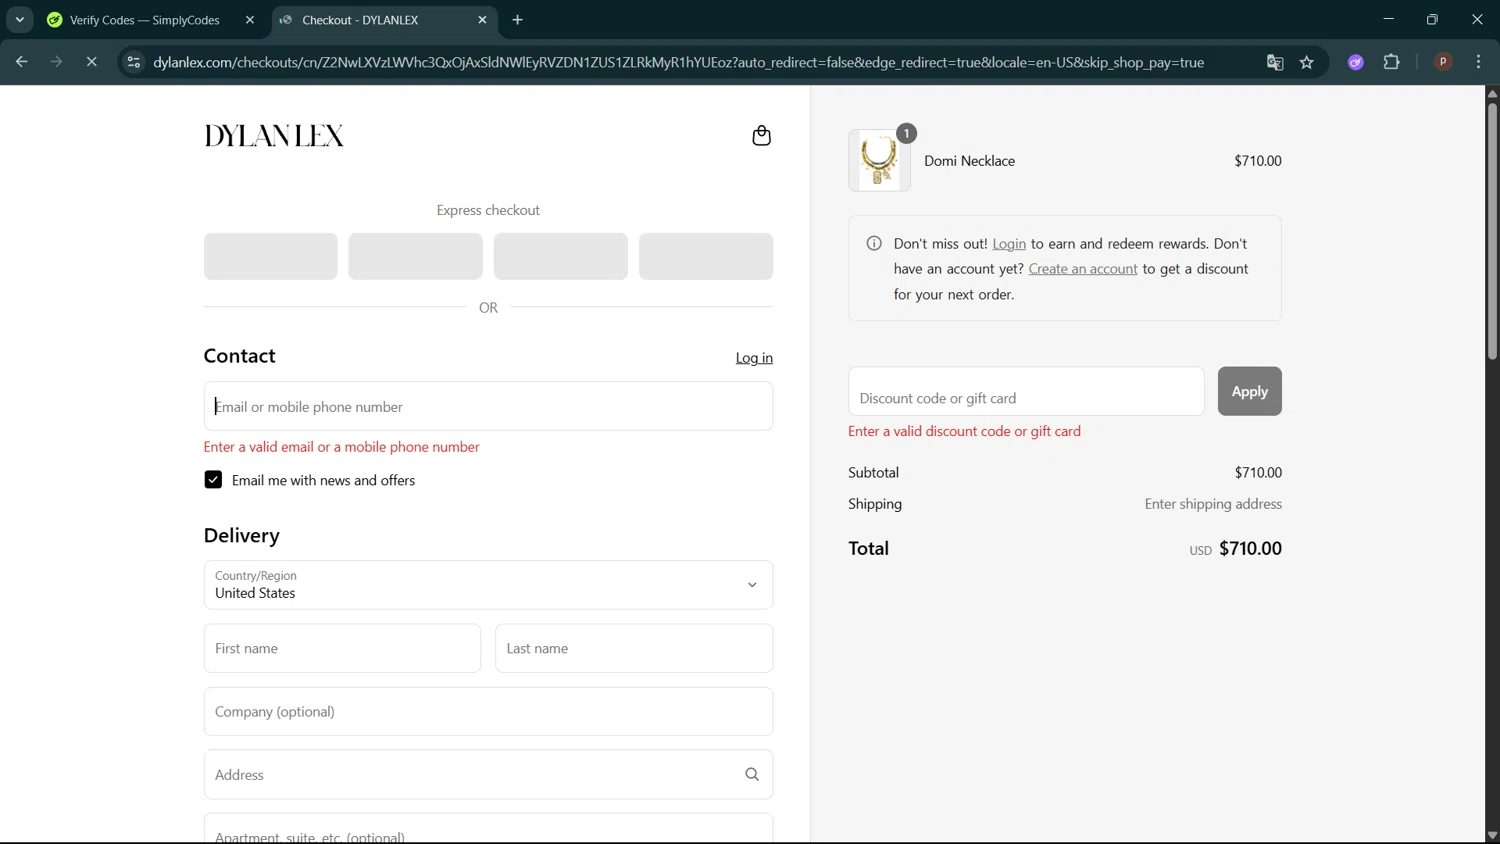Select the Checkout - DYLANLEX tab
1500x844 pixels.
point(384,20)
